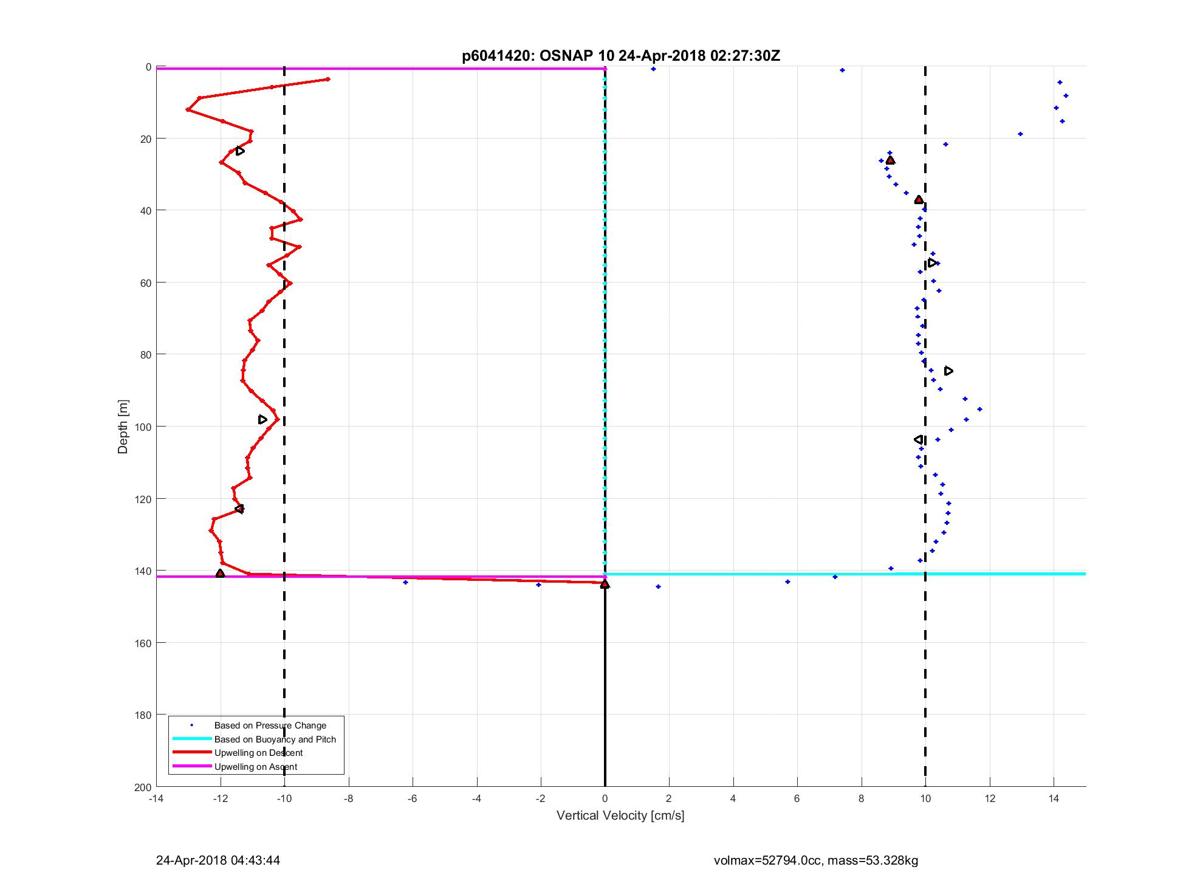Click x-axis tick label '-8'
1200x885 pixels.
click(348, 798)
